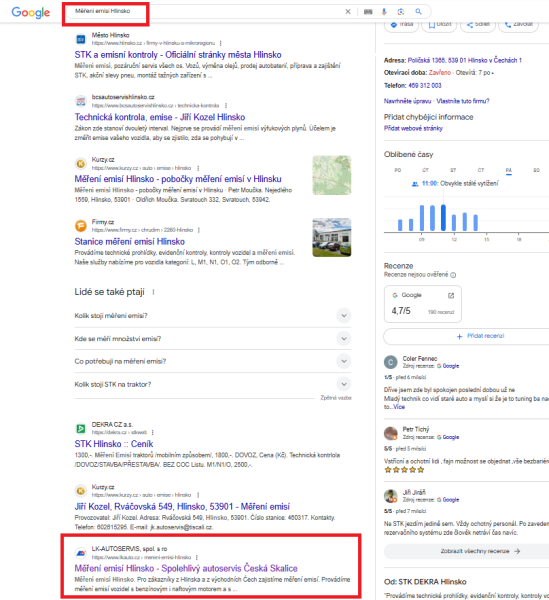Expand question Kolik stojí měření emisí?
This screenshot has height=600, width=549.
pyautogui.click(x=213, y=316)
